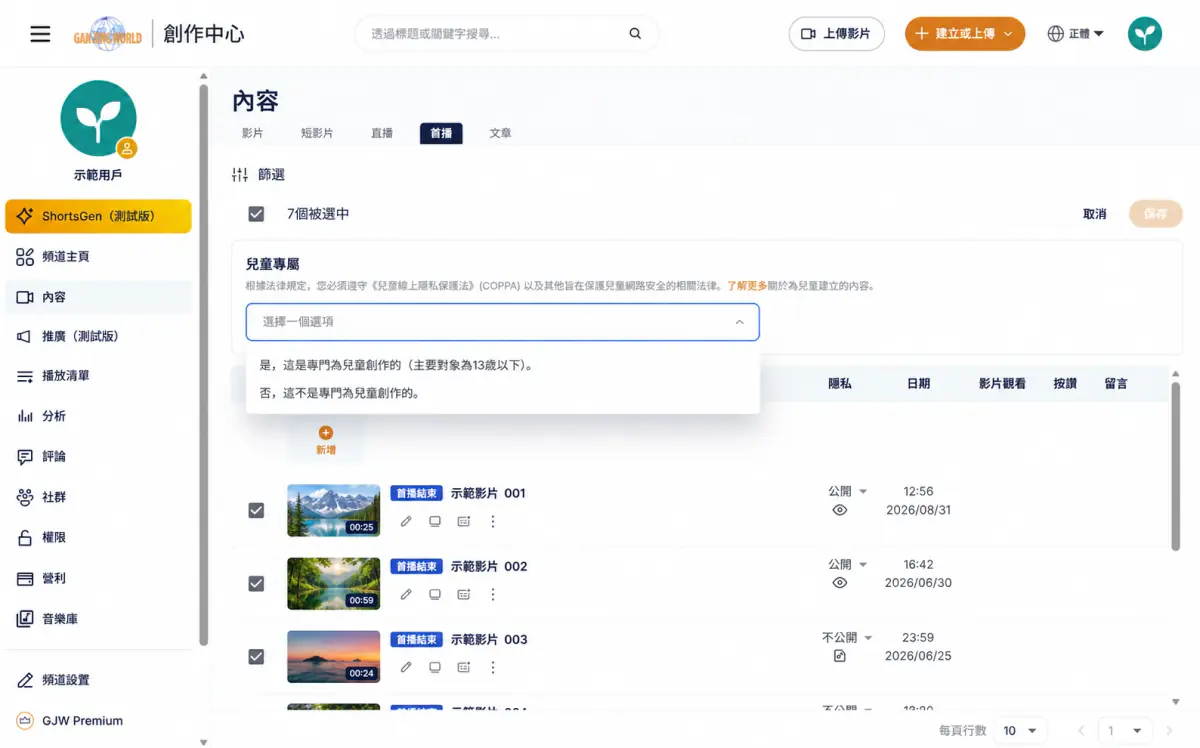
Task: Uncheck the 示範影片 001 checkbox
Action: [256, 510]
